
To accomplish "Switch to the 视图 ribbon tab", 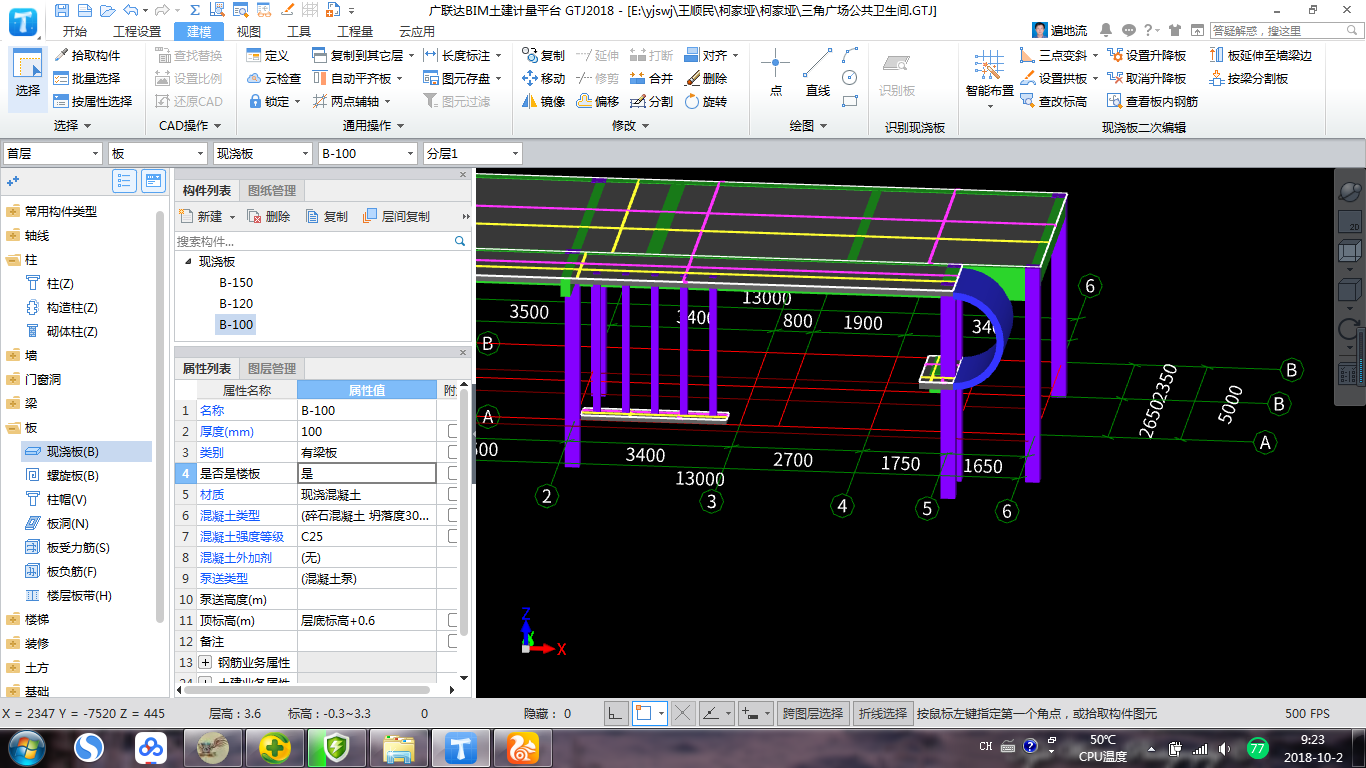I will click(249, 31).
